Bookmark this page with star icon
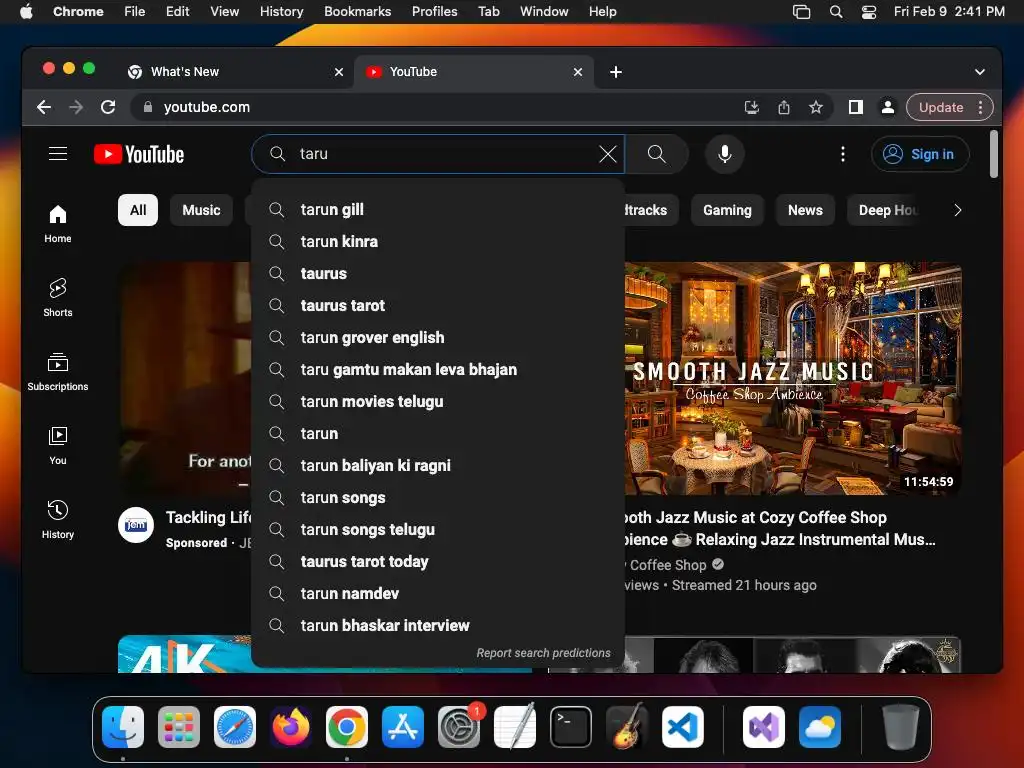Image resolution: width=1024 pixels, height=768 pixels. (x=816, y=107)
